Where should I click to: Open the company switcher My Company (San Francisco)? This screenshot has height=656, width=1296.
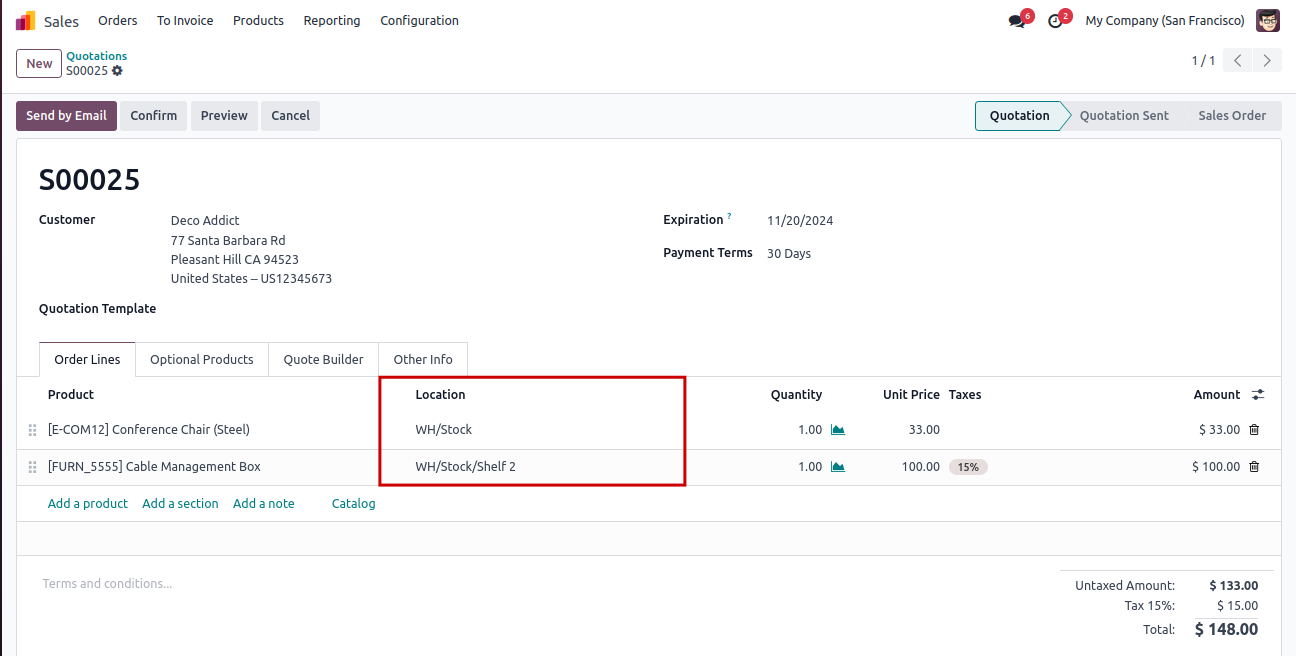point(1165,20)
